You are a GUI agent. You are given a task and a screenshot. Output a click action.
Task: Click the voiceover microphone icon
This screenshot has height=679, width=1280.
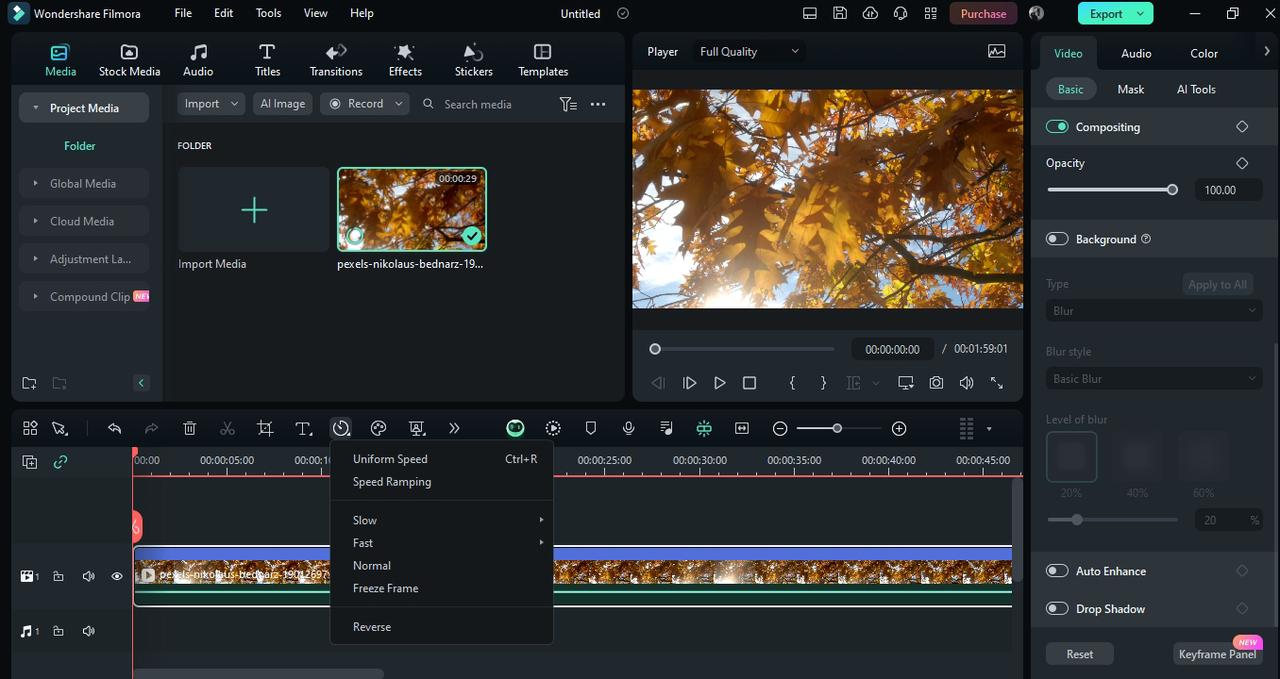(x=628, y=428)
